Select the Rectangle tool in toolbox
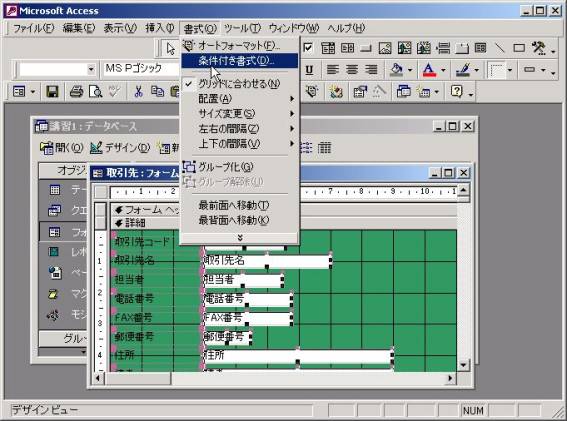The width and height of the screenshot is (567, 421). coord(519,47)
